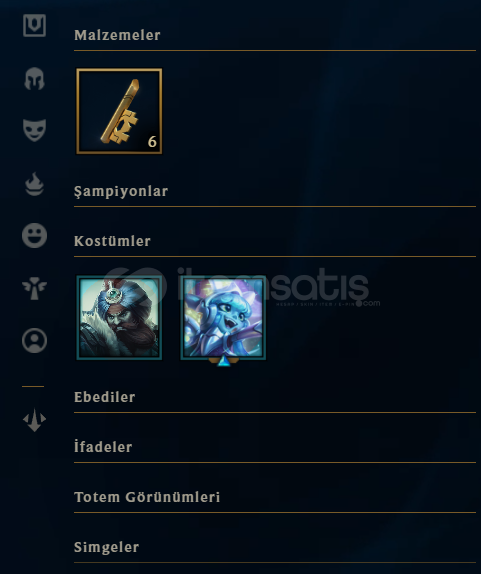This screenshot has width=481, height=574.
Task: Choose the turbaned bearded pirate skin shard
Action: [x=119, y=318]
